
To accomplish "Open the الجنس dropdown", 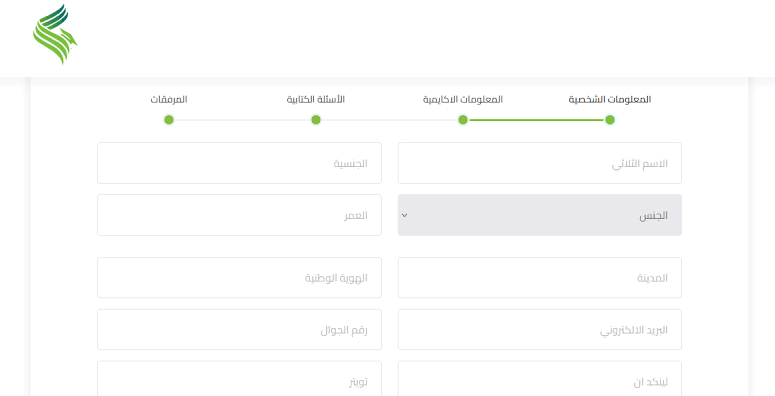I will pyautogui.click(x=540, y=215).
